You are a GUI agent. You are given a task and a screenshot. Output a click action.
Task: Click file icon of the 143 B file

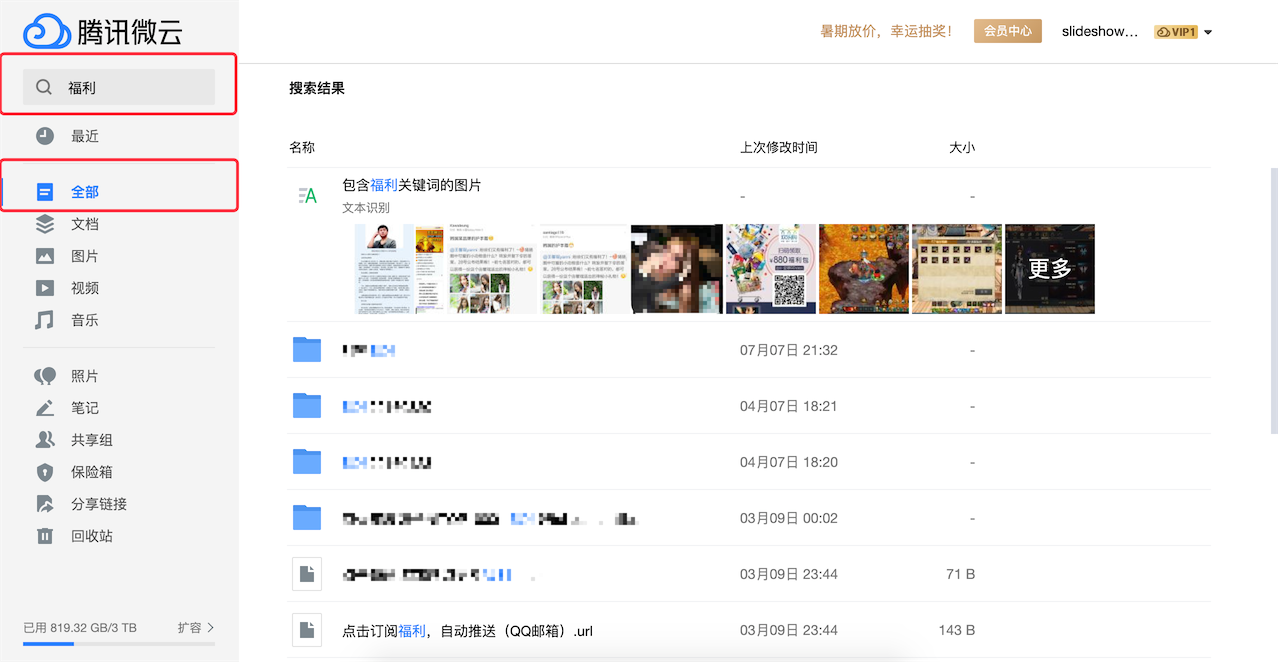pos(307,630)
